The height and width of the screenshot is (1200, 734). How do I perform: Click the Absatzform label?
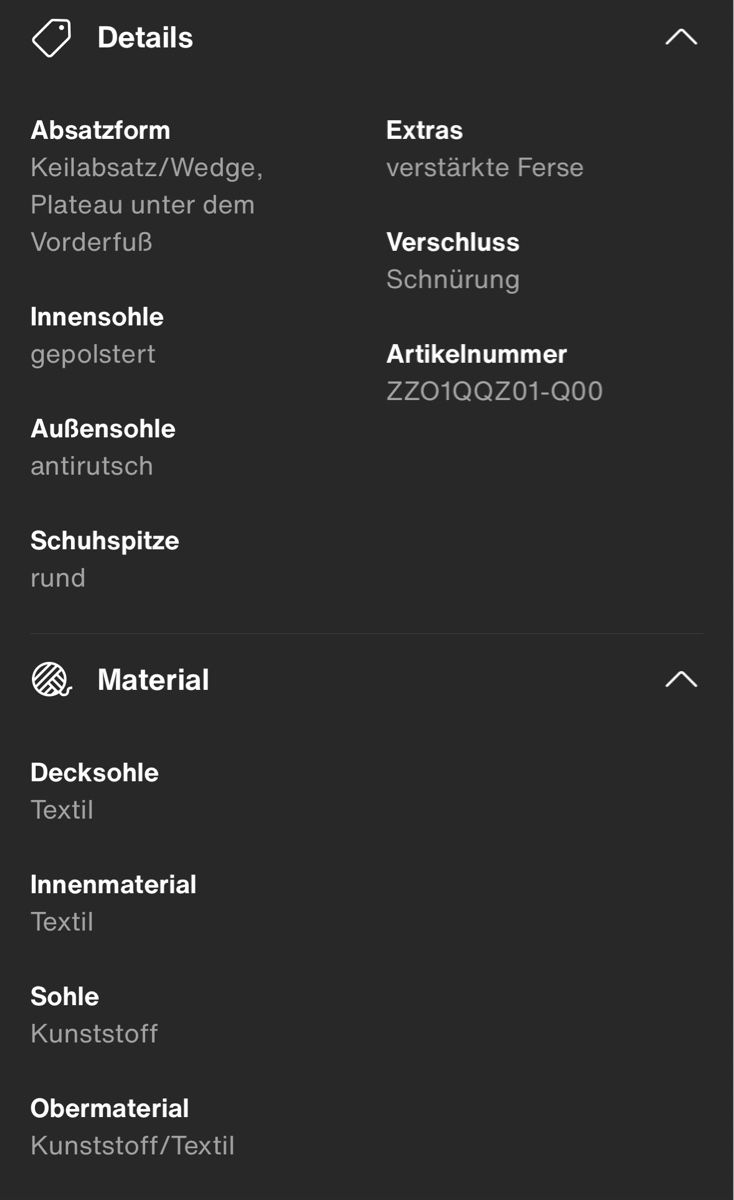point(100,130)
